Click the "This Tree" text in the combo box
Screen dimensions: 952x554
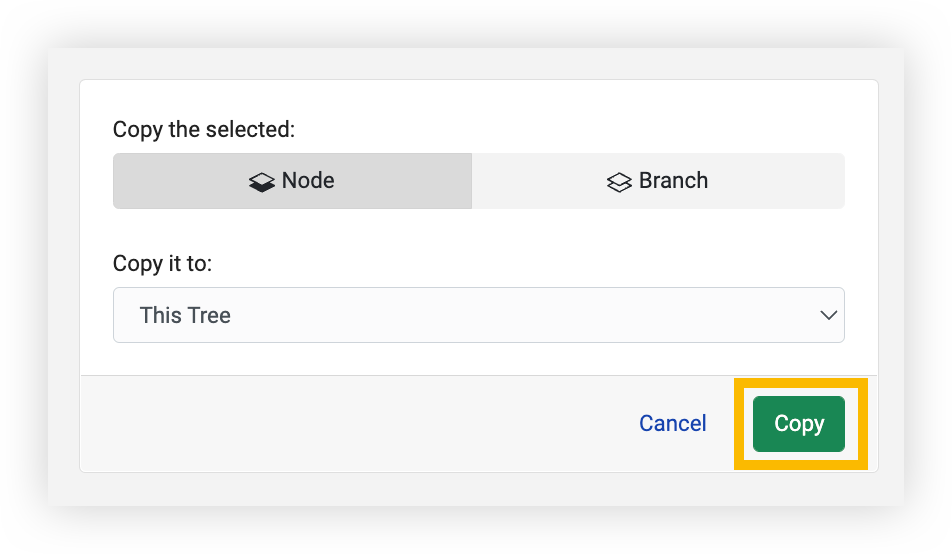(x=185, y=315)
